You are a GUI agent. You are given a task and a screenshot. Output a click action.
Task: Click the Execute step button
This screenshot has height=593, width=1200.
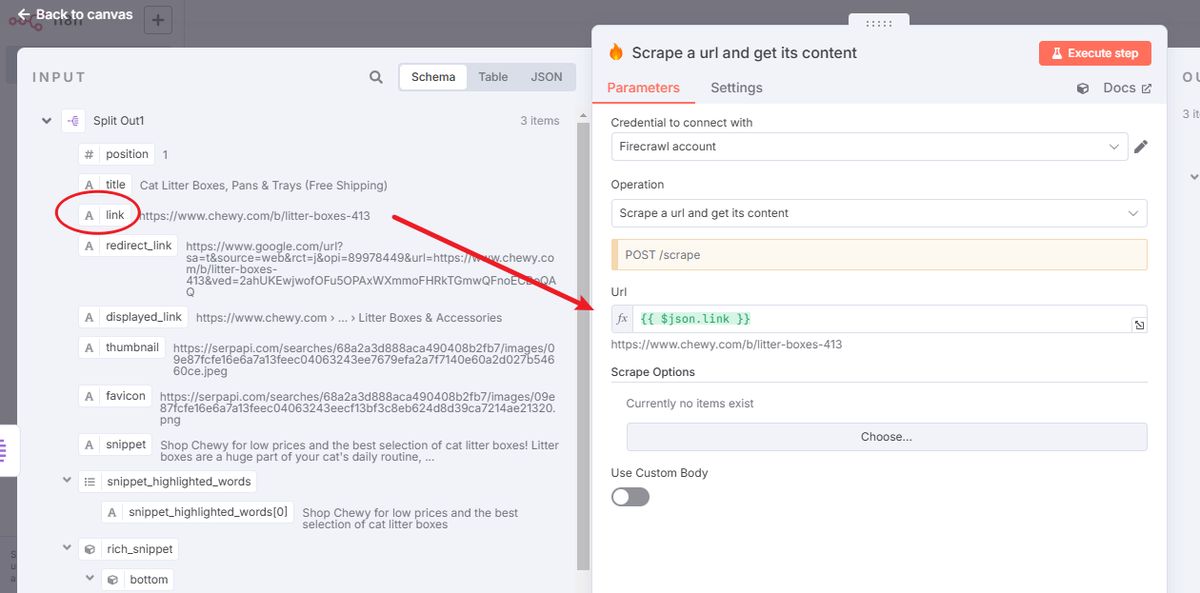(x=1095, y=53)
